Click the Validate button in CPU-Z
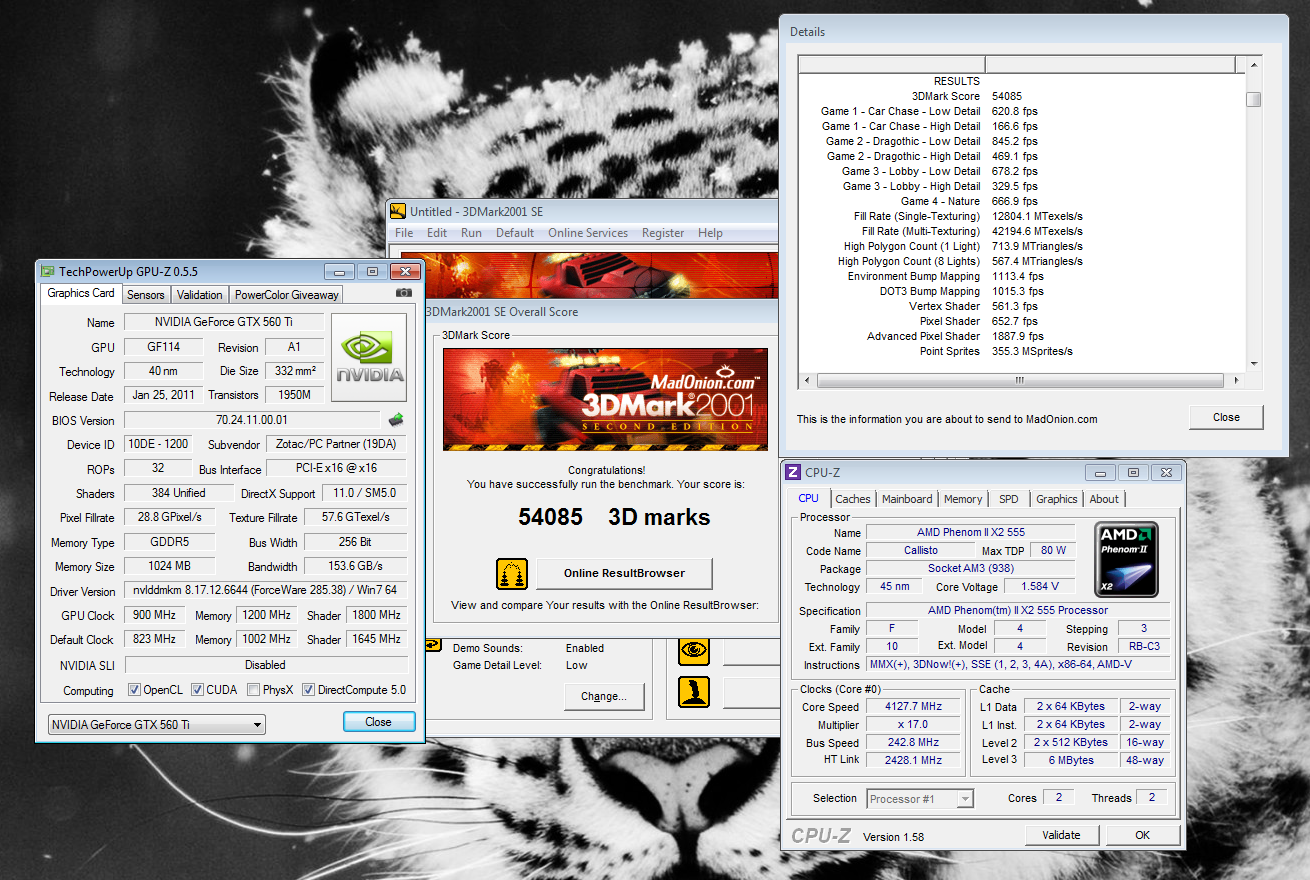 click(x=1061, y=835)
